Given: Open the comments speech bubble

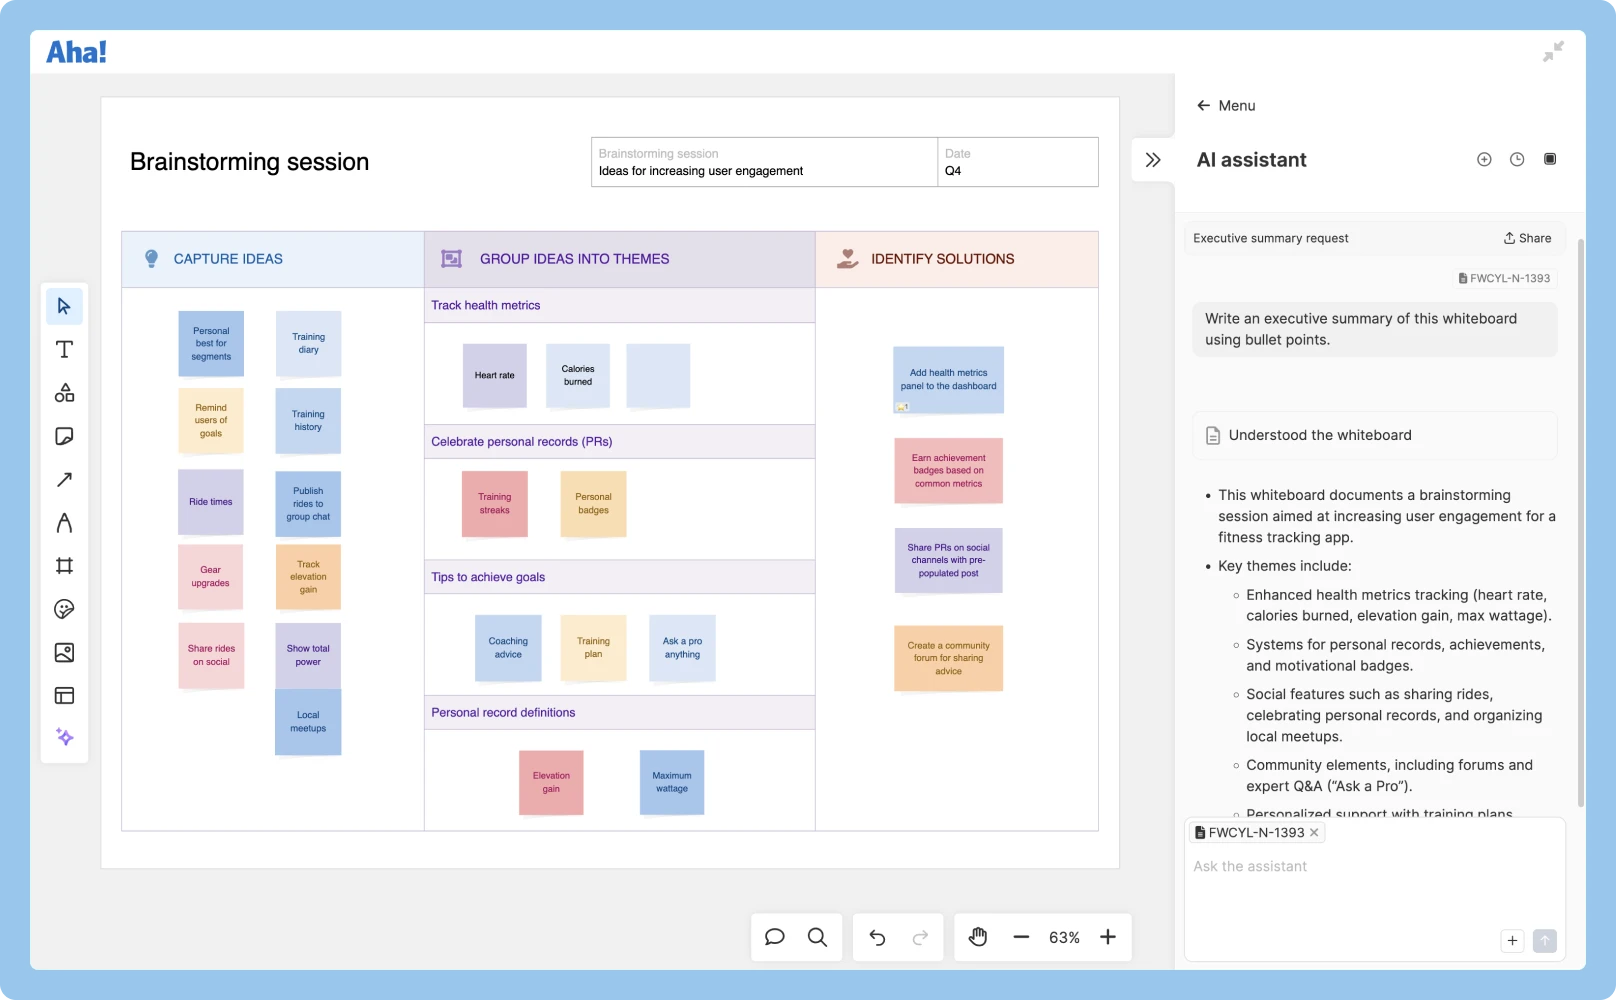Looking at the screenshot, I should coord(774,937).
